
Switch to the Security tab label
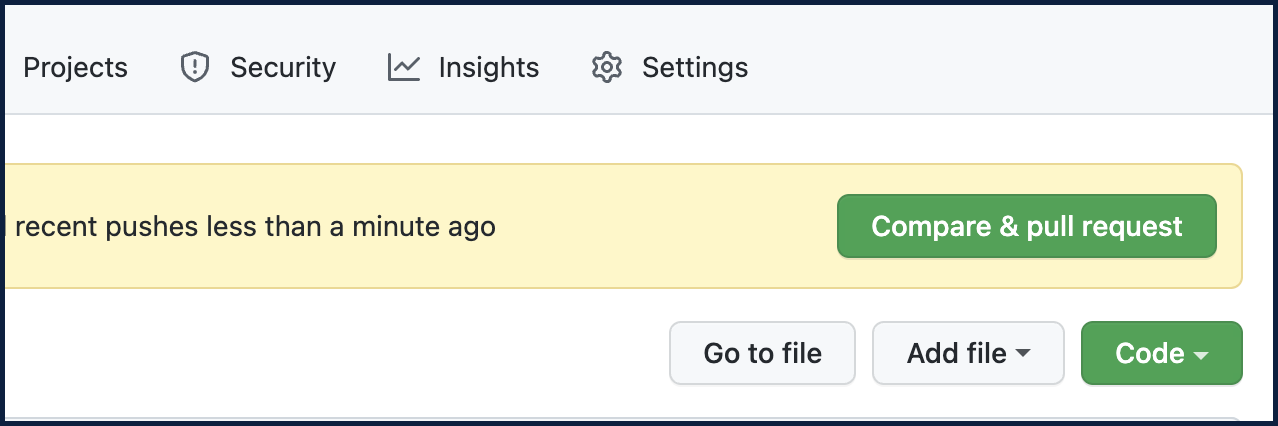point(283,68)
